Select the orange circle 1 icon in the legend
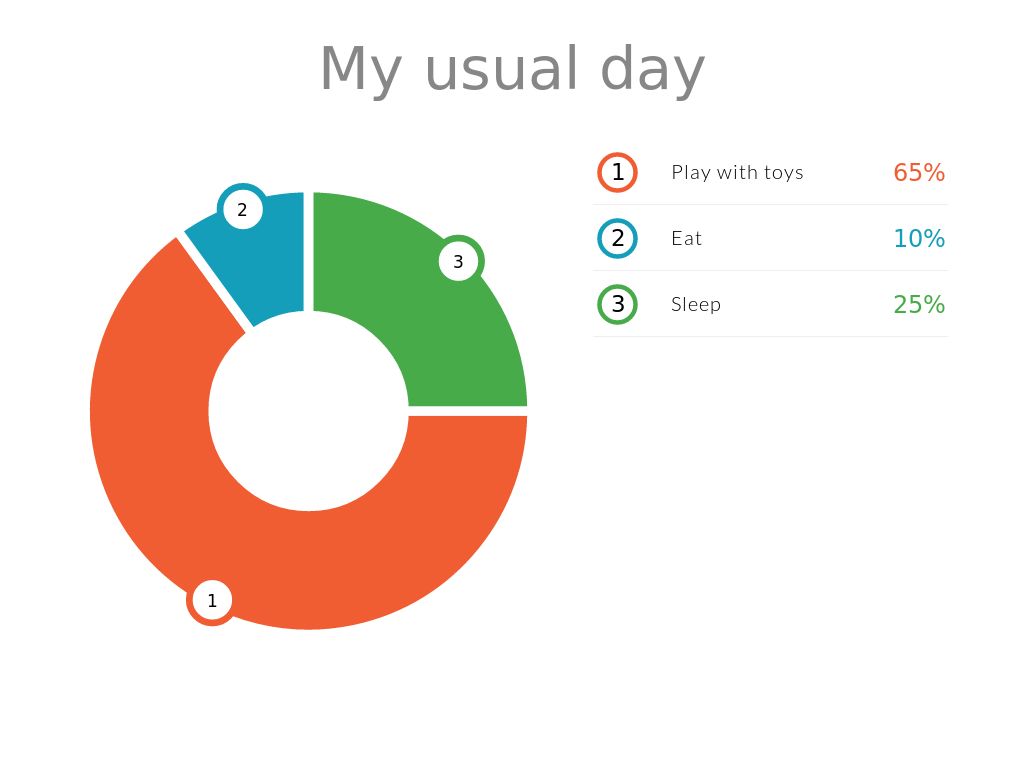Viewport: 1024px width, 768px height. tap(617, 172)
